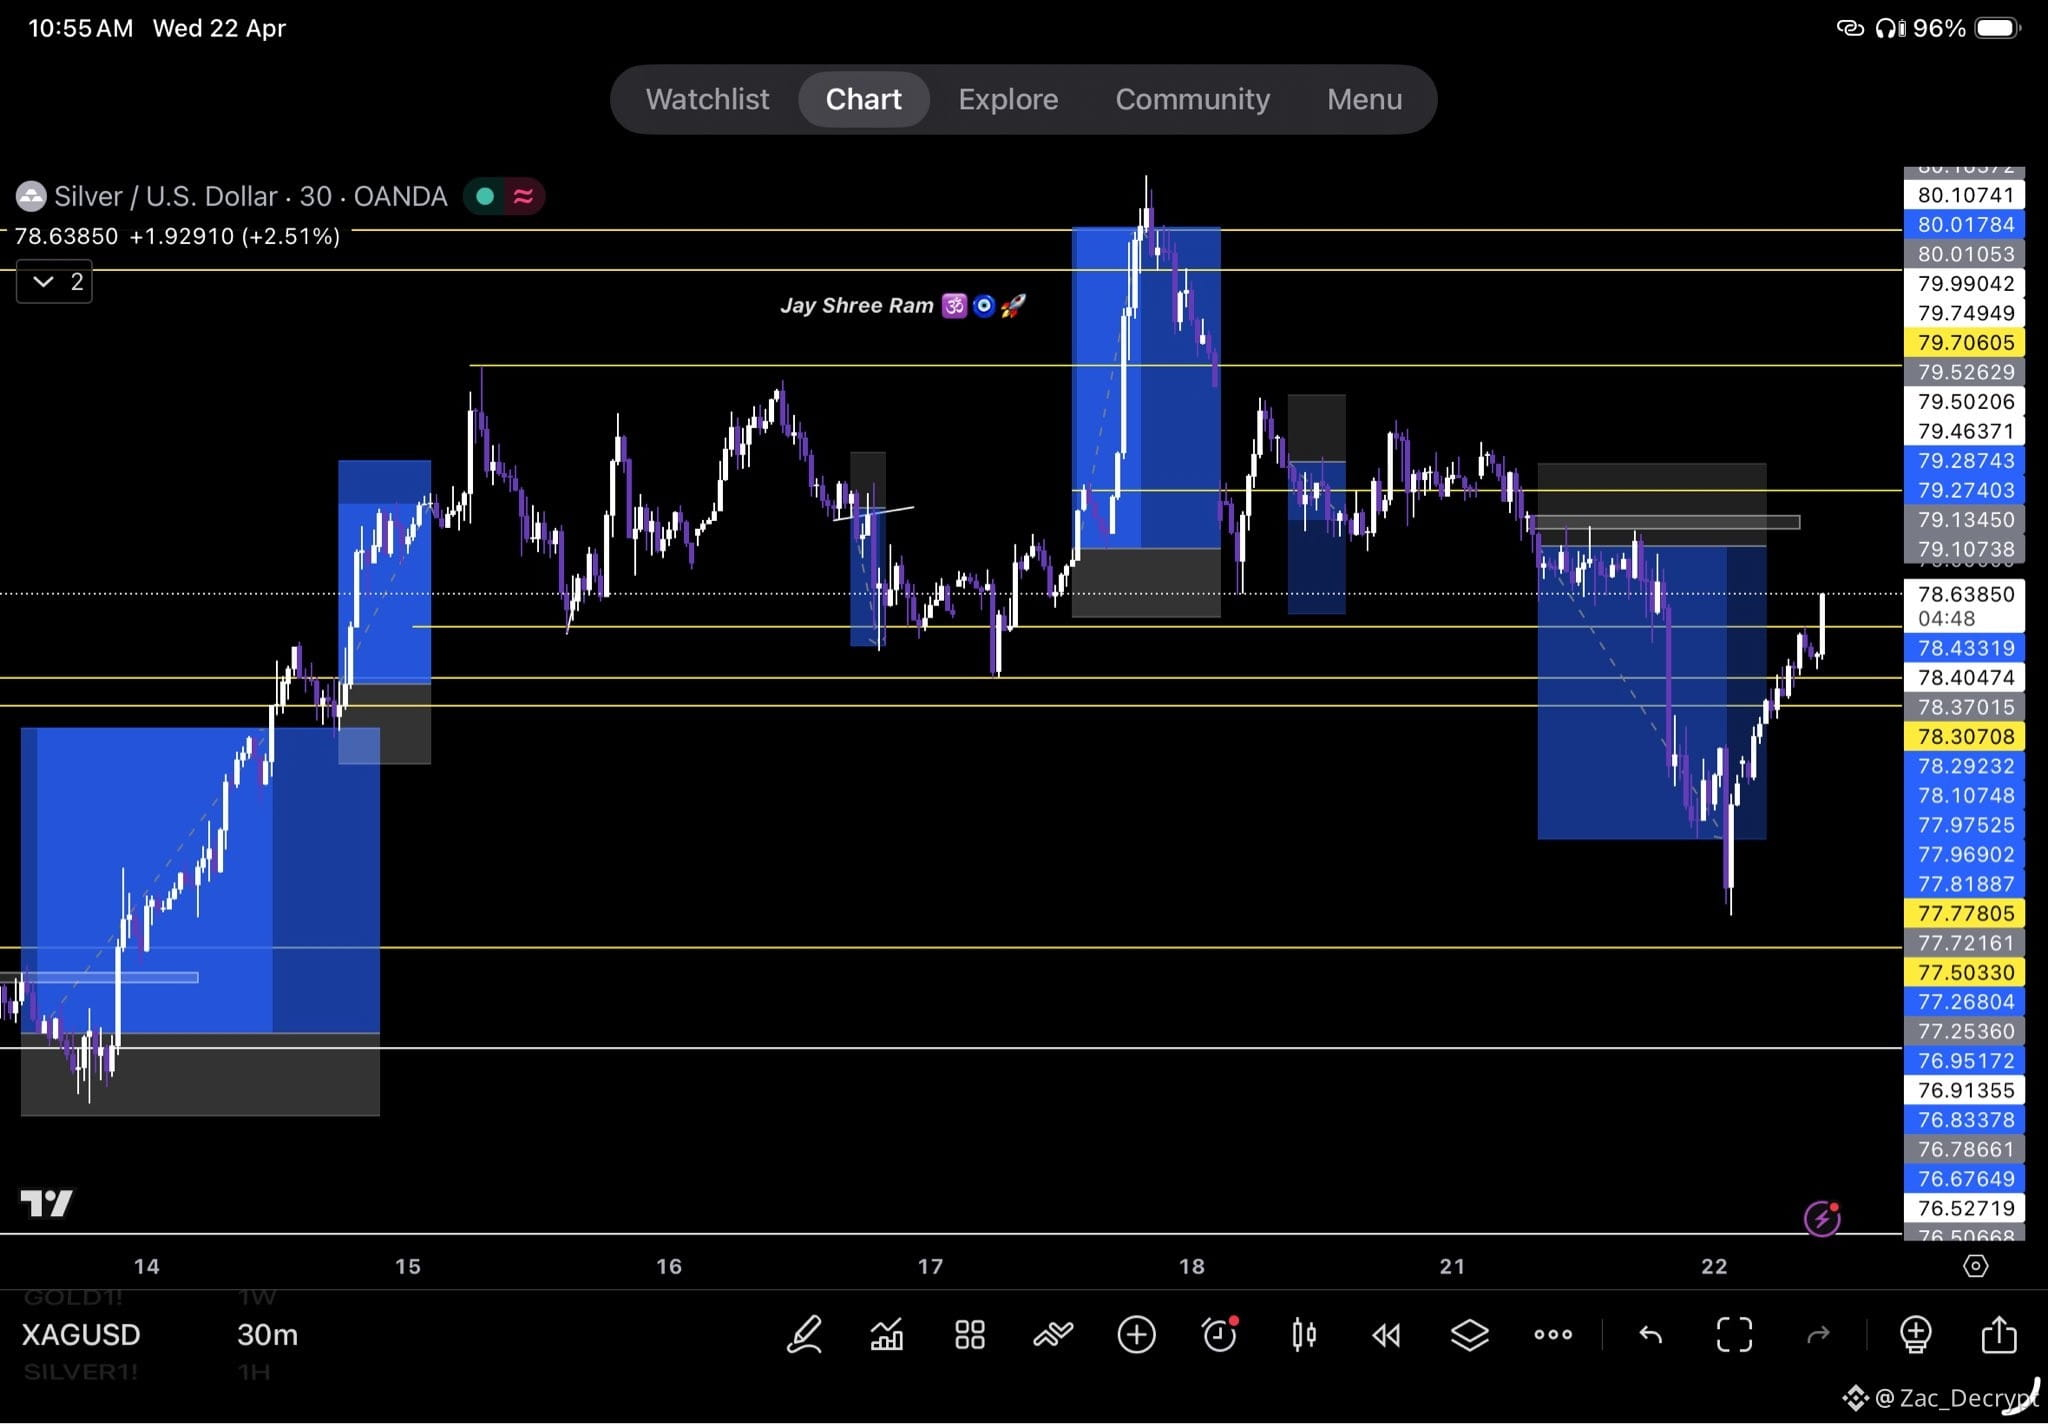Viewport: 2048px width, 1424px height.
Task: Select the yellow price label 77.77805
Action: [1965, 914]
